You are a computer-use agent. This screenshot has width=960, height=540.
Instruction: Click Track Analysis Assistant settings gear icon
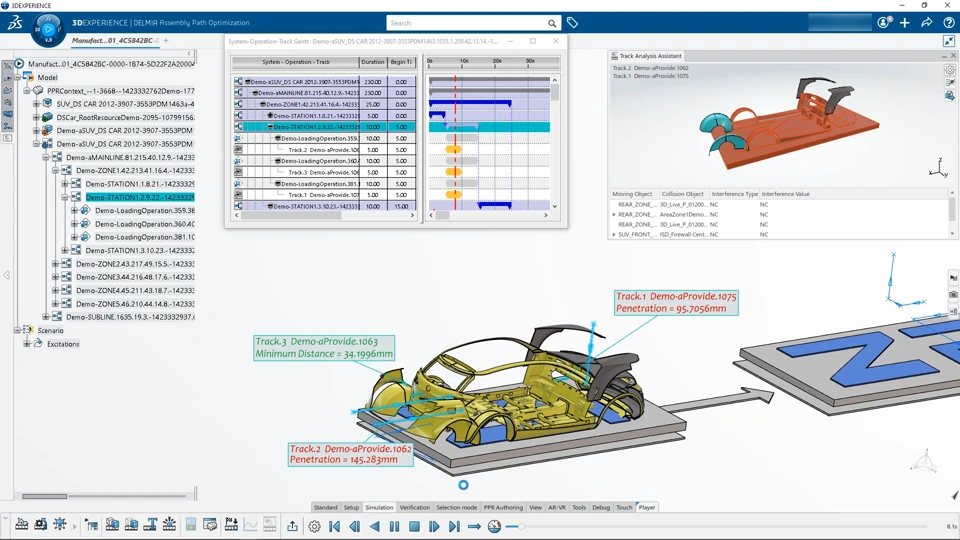tap(950, 70)
